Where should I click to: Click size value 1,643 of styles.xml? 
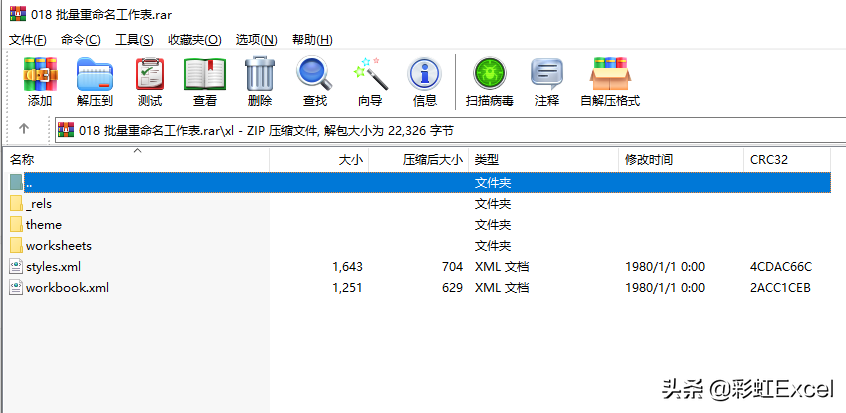tap(347, 267)
